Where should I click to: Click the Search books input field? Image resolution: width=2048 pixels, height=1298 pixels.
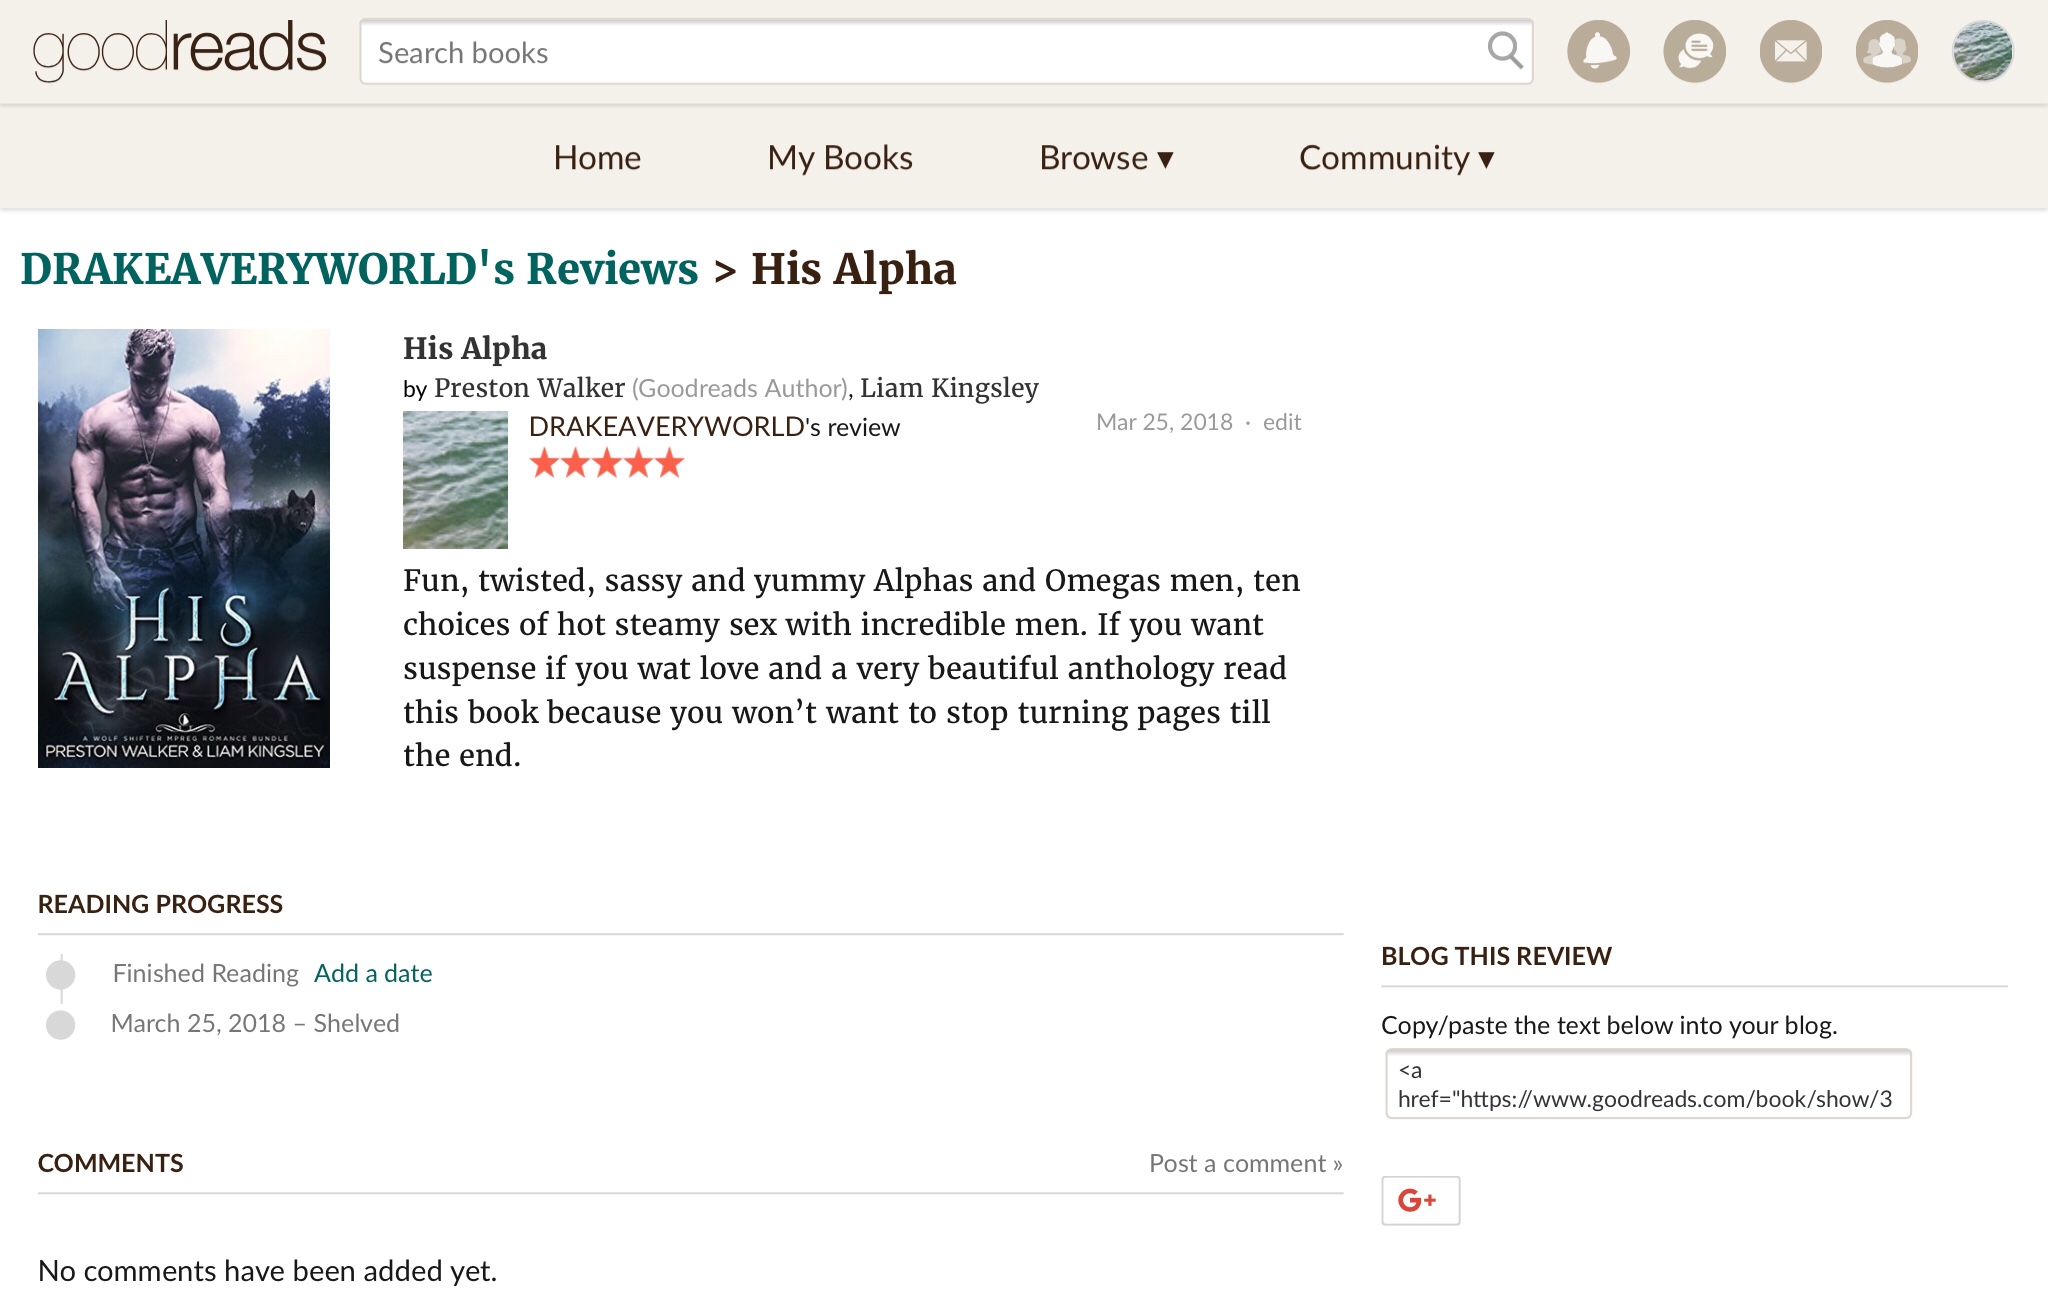[920, 52]
